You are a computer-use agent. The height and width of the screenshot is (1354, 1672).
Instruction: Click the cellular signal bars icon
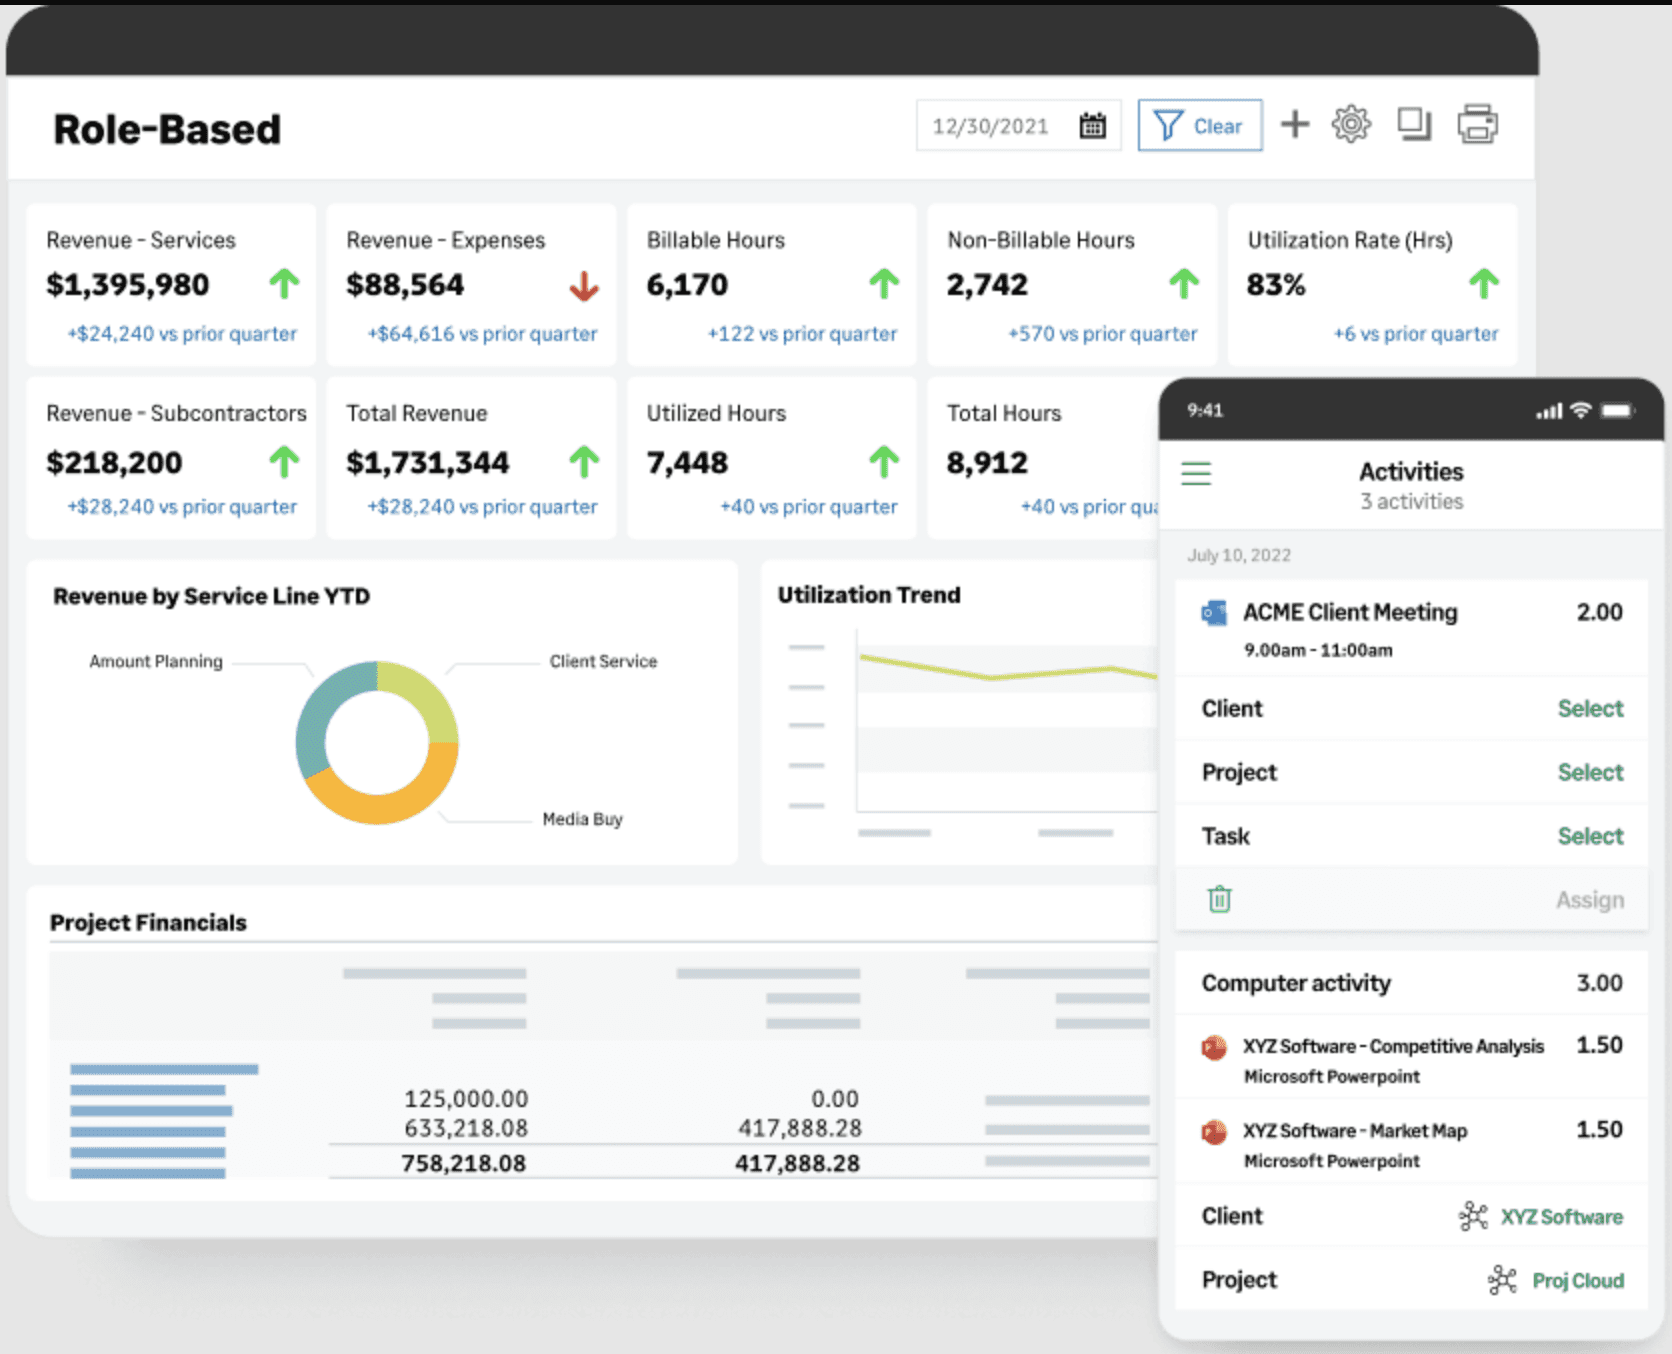coord(1549,411)
